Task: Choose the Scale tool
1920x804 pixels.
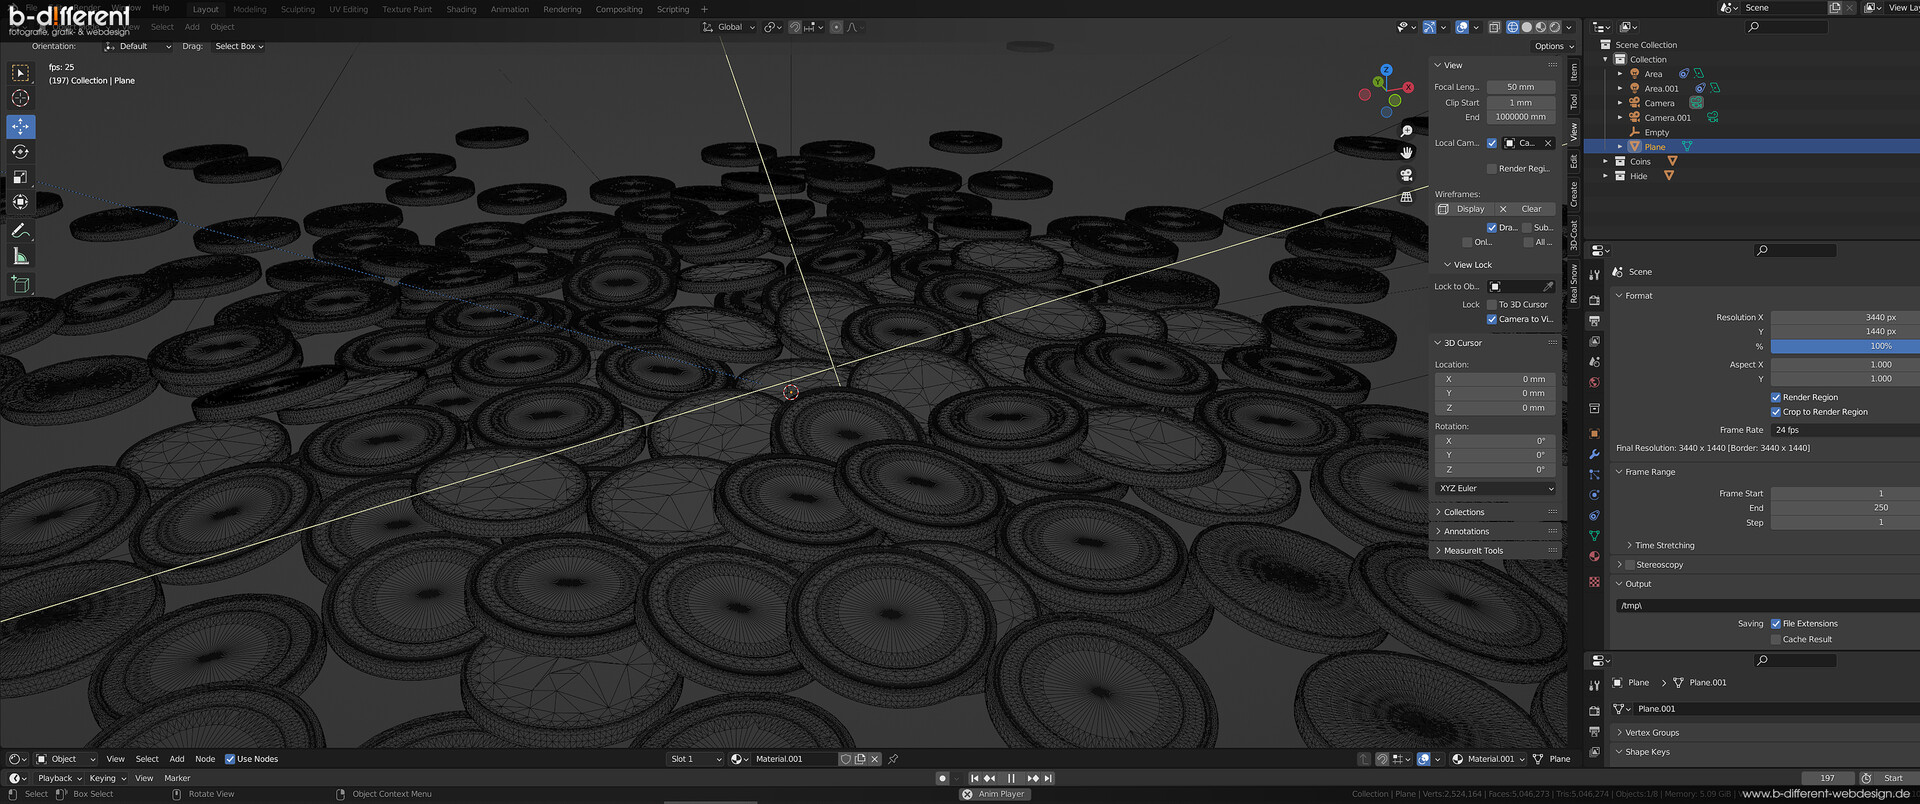Action: click(x=20, y=177)
